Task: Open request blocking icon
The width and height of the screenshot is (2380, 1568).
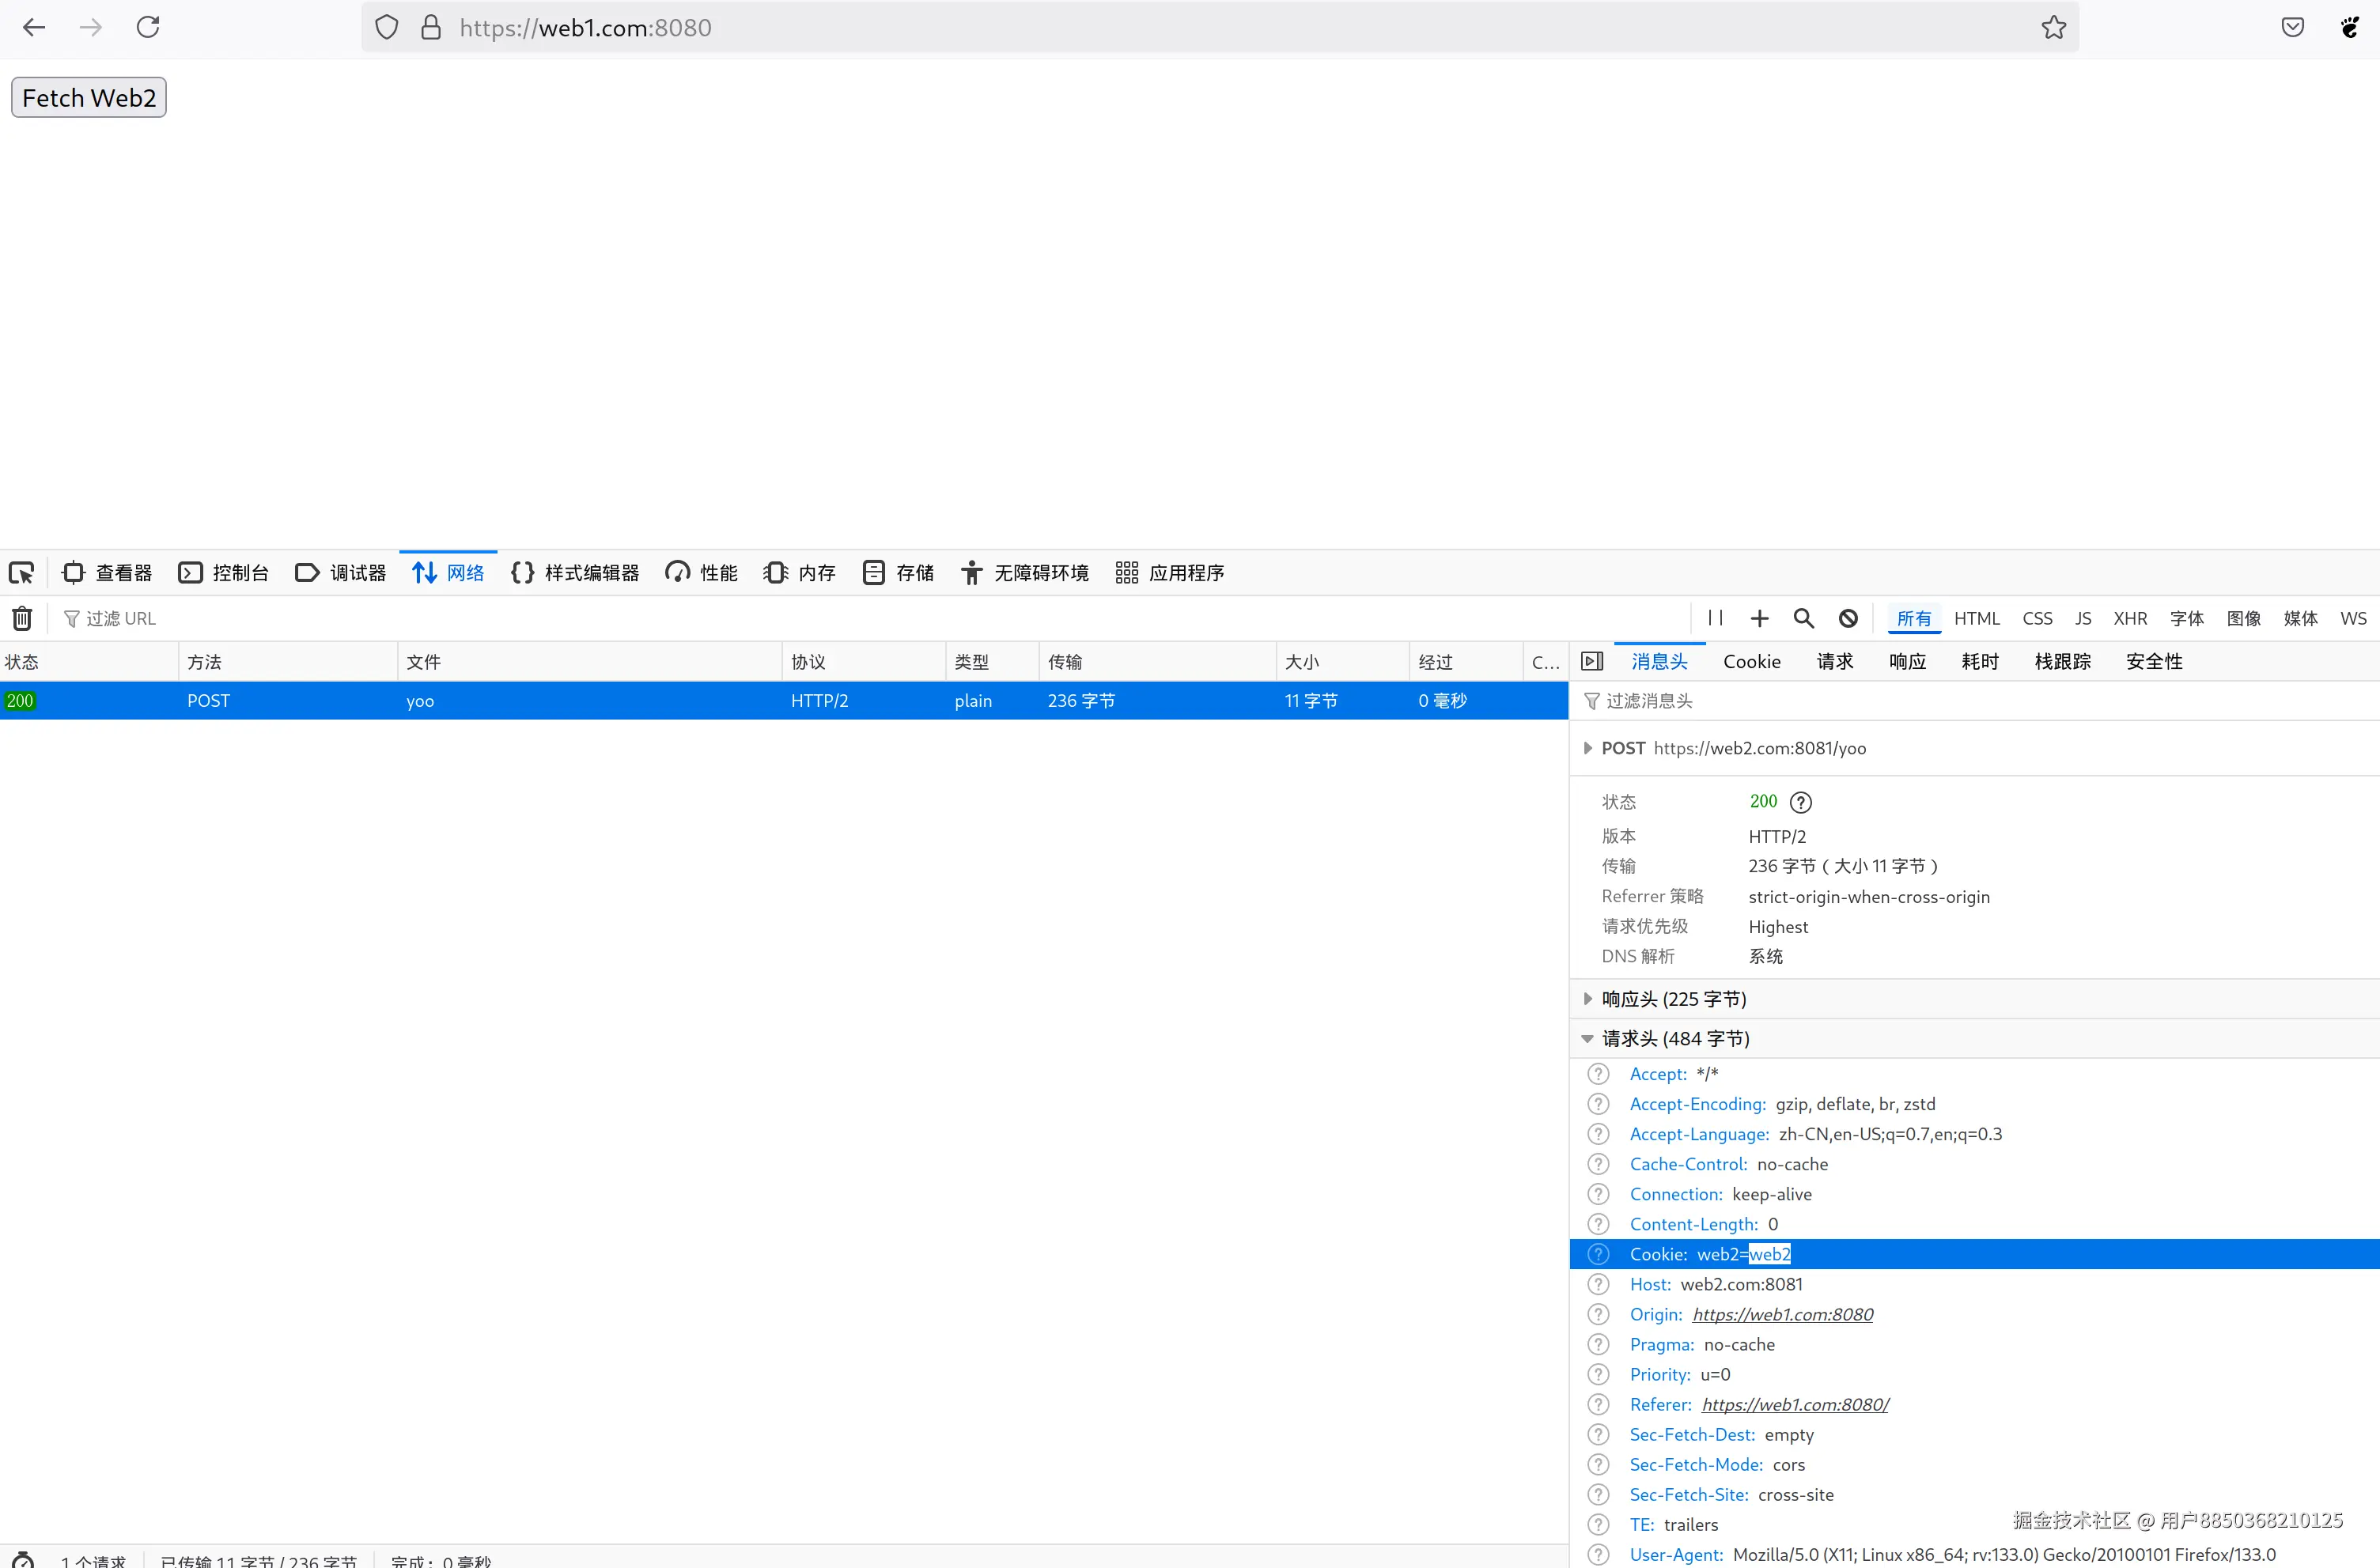Action: pyautogui.click(x=1848, y=618)
